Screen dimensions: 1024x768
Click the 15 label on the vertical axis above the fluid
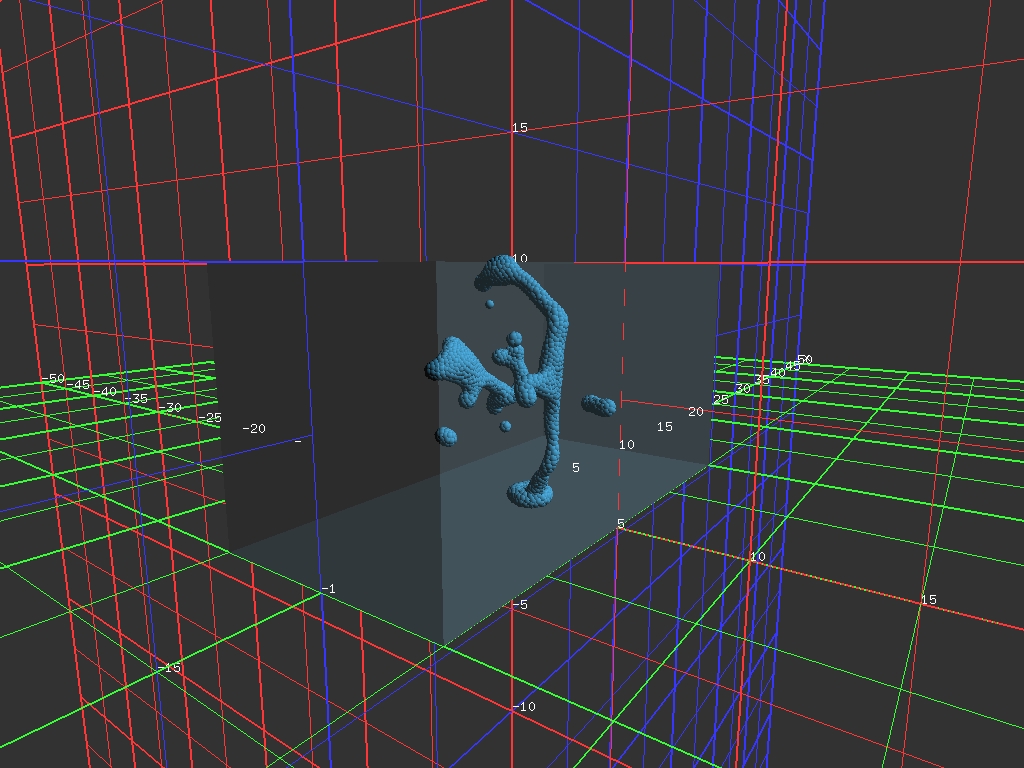click(x=520, y=127)
